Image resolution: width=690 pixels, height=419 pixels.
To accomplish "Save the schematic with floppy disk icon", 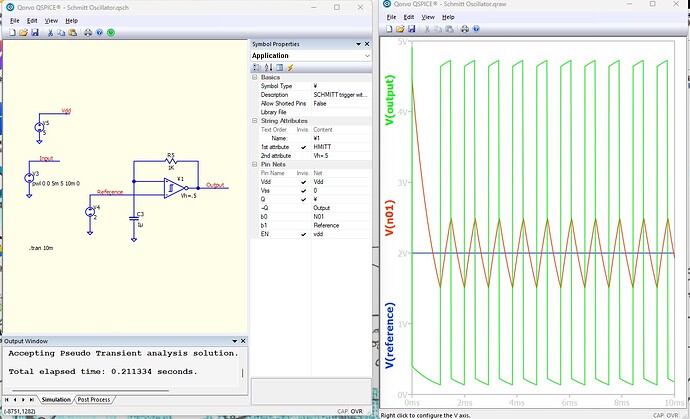I will coord(35,33).
